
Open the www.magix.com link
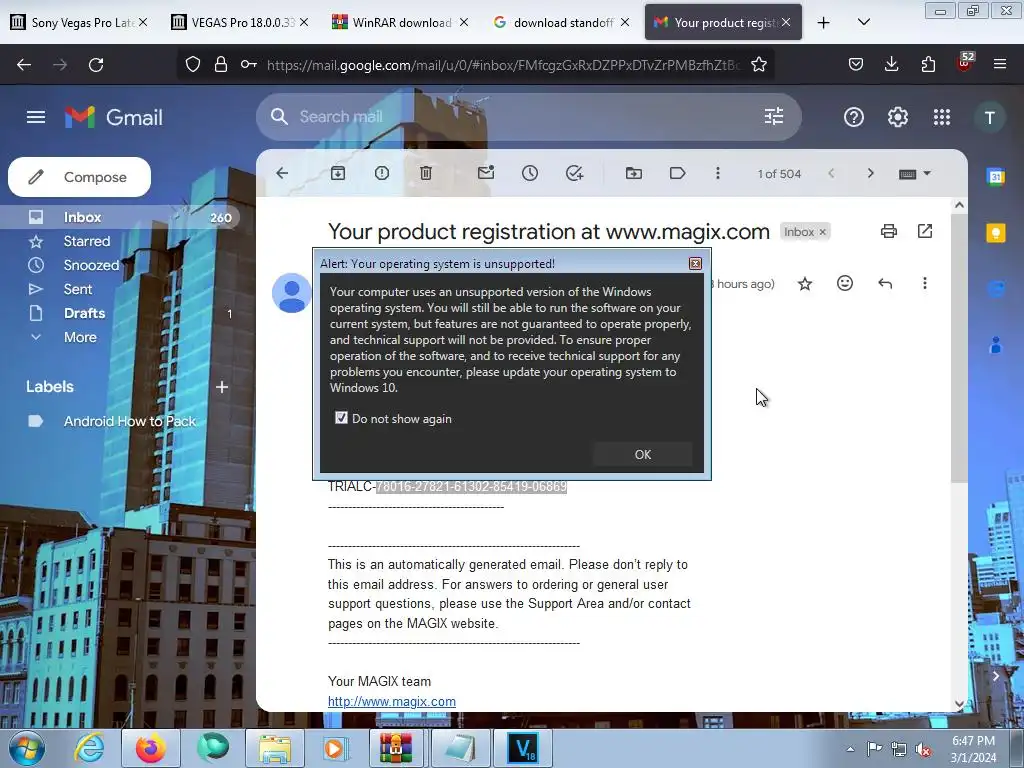(392, 701)
